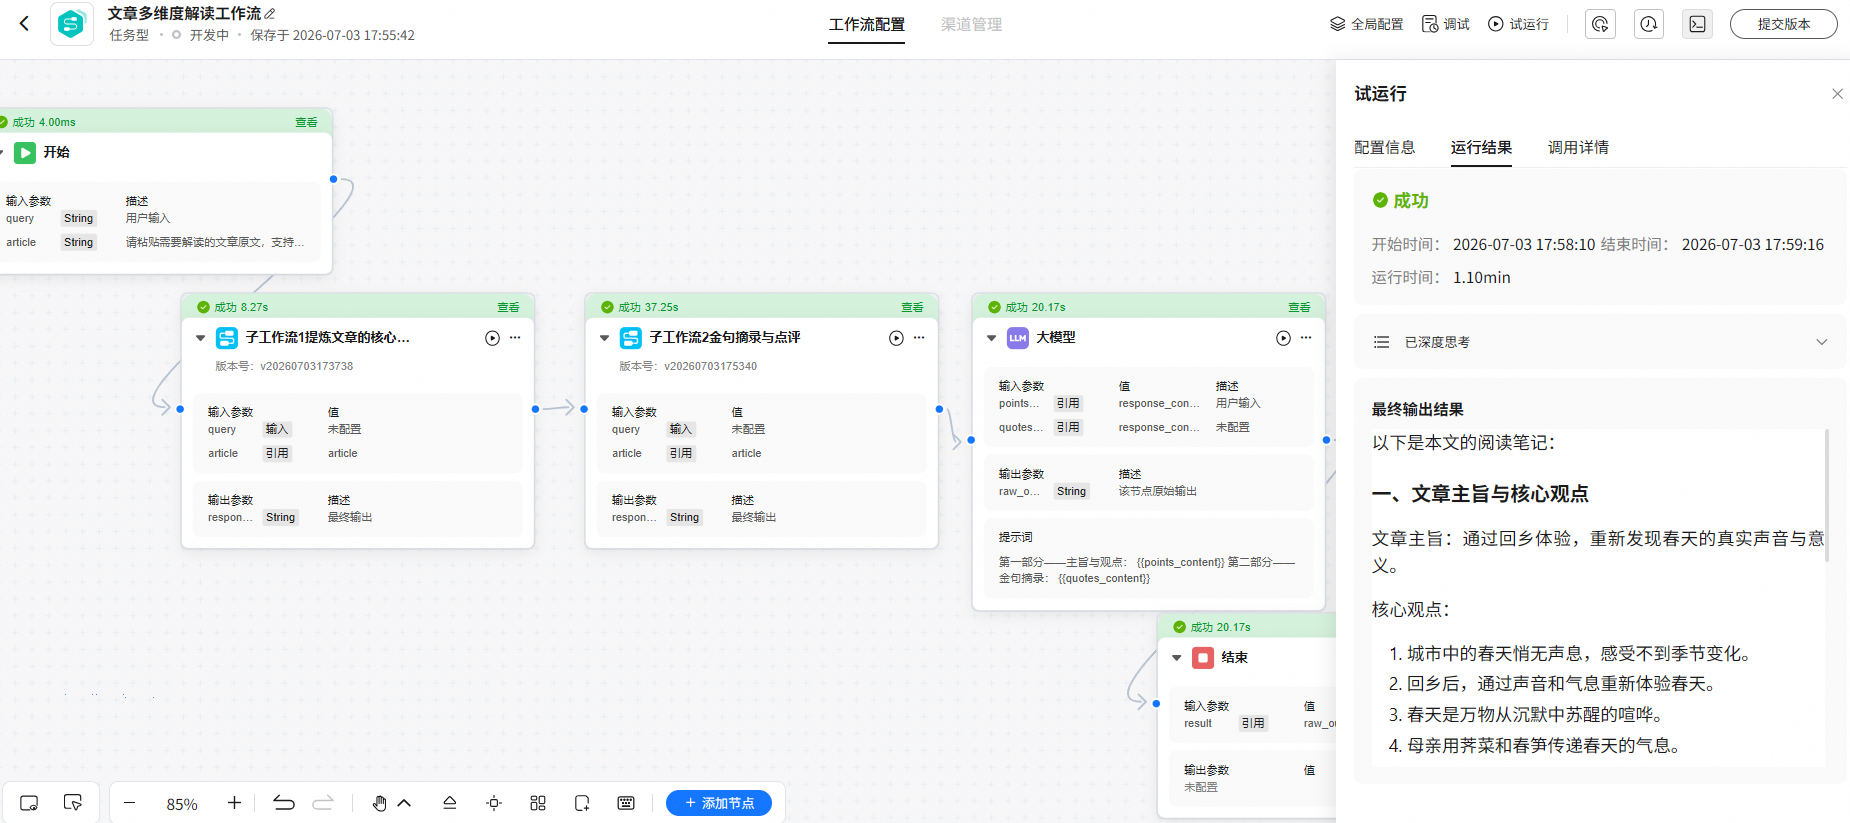Image resolution: width=1850 pixels, height=823 pixels.
Task: Click output port dot of 开始 node
Action: coord(333,179)
